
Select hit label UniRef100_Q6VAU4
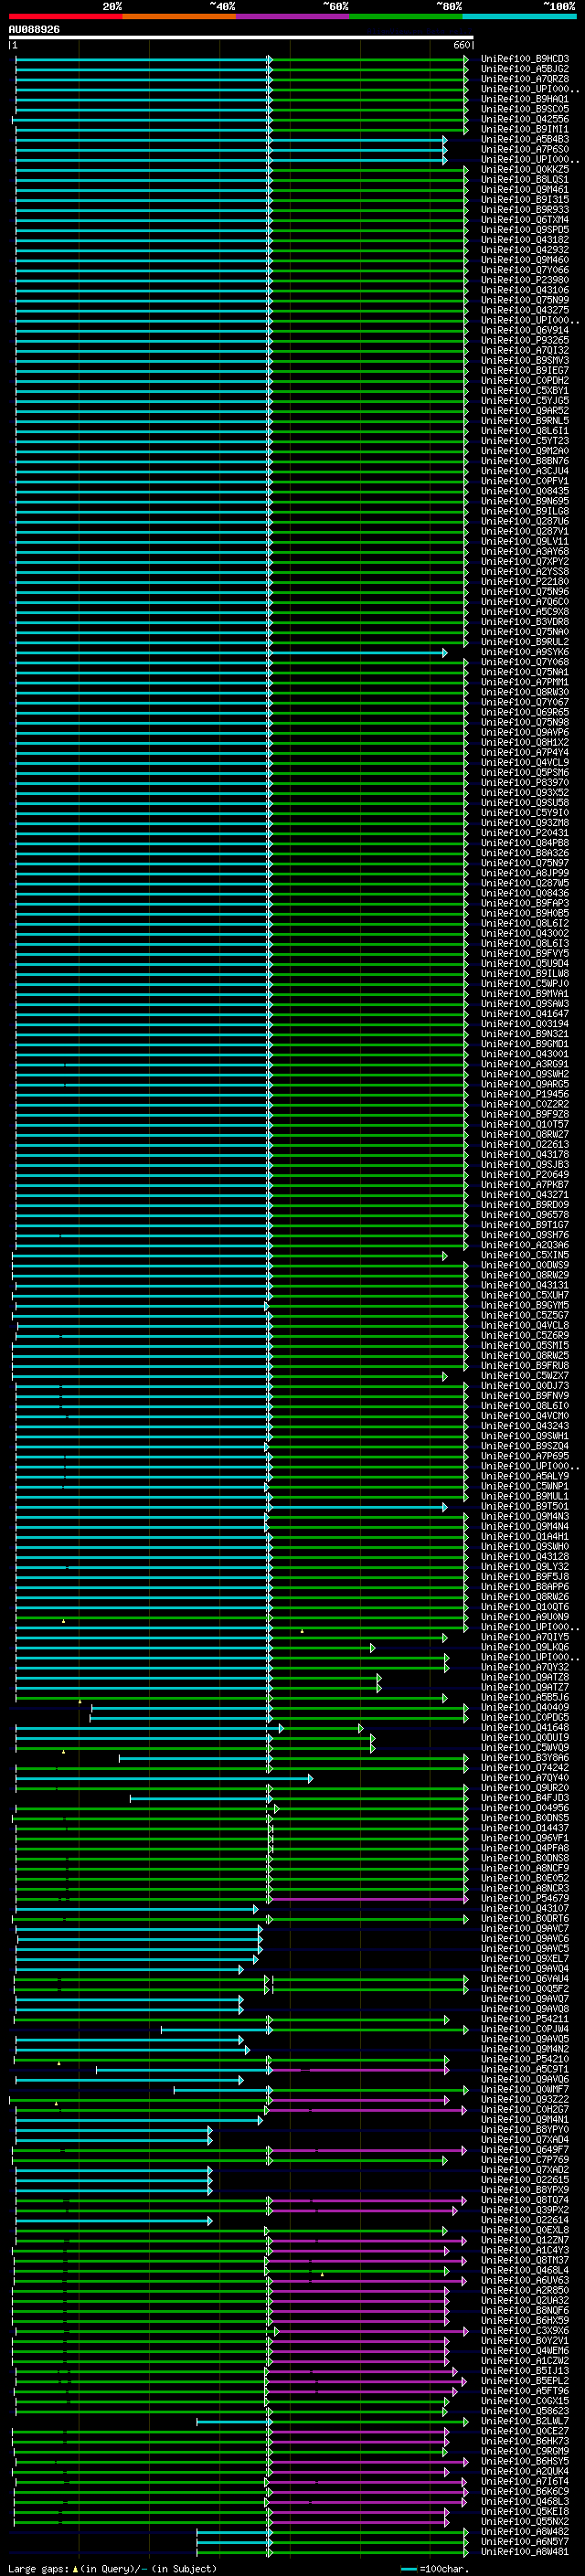tap(525, 1979)
